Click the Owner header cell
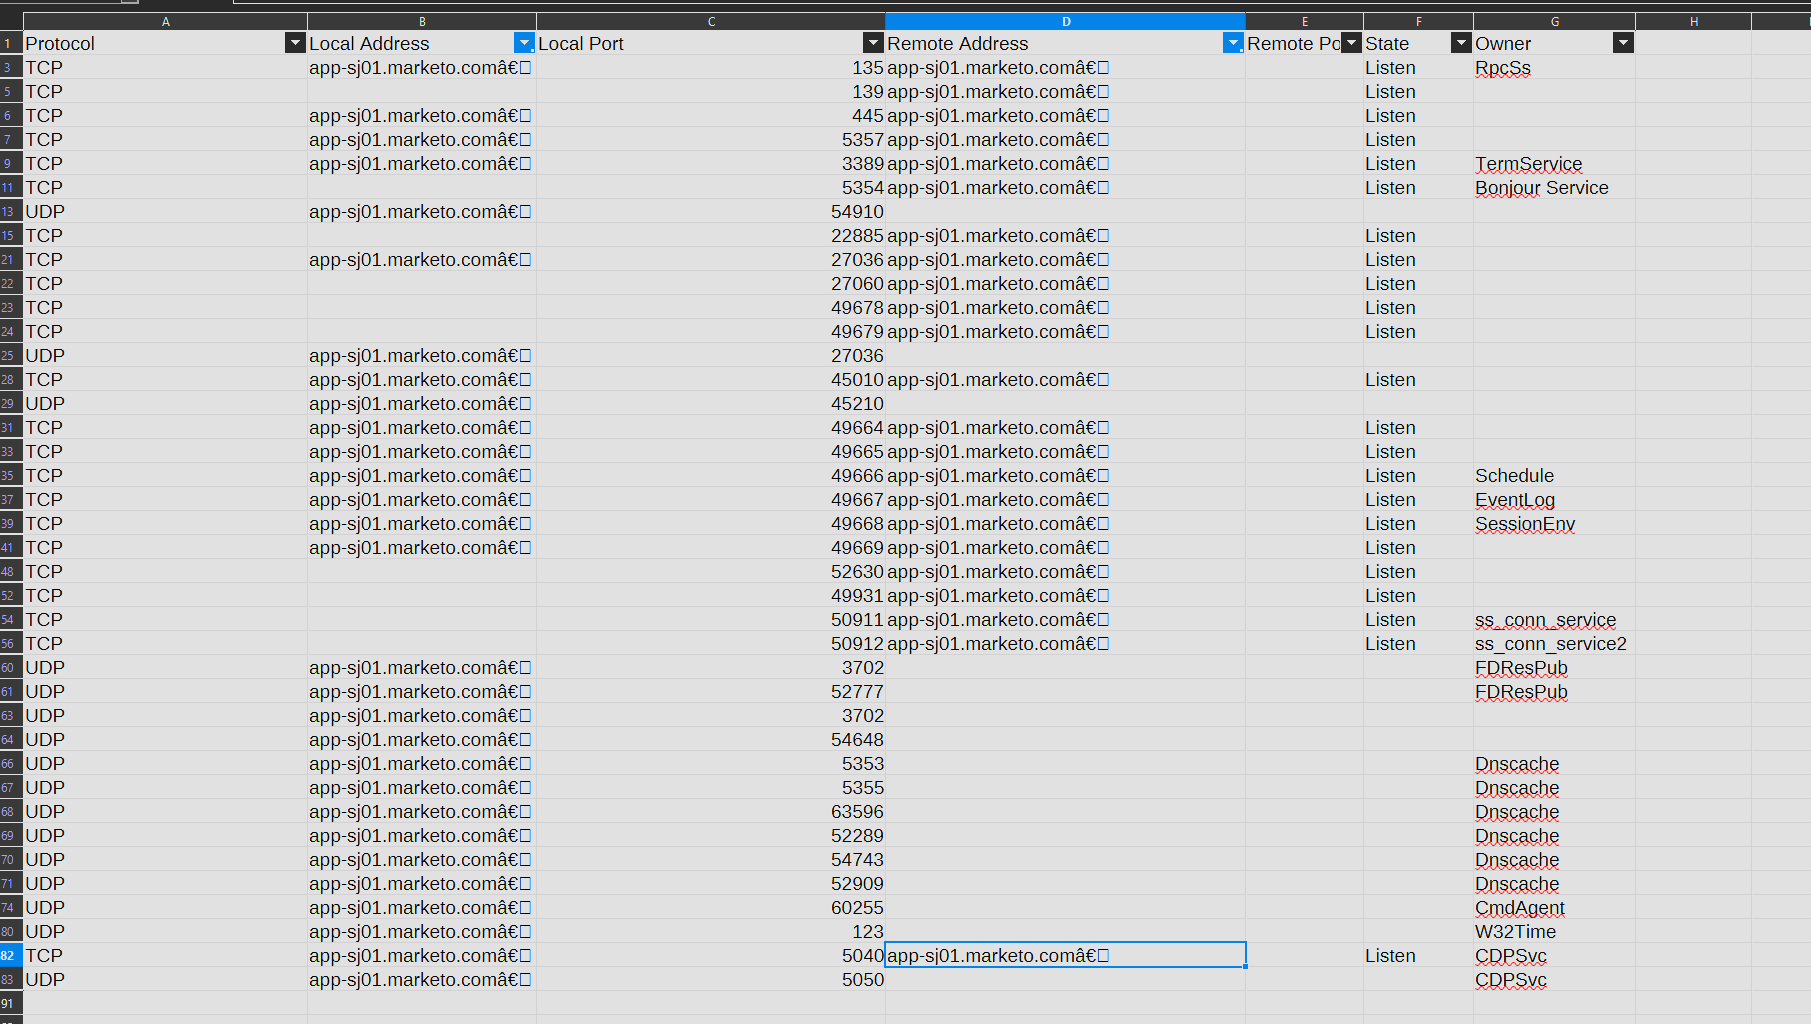 1554,44
